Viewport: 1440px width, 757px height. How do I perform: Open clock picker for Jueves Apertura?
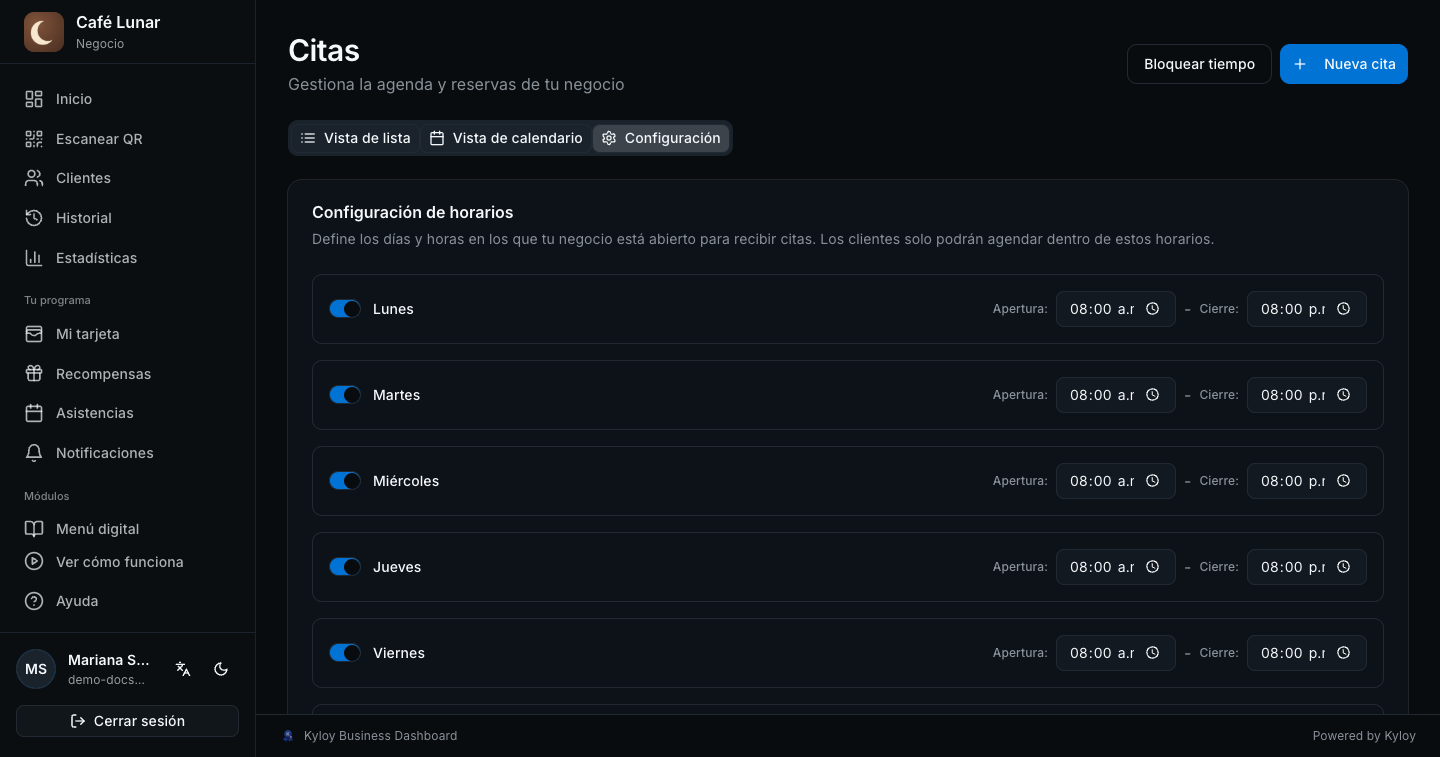[x=1152, y=567]
